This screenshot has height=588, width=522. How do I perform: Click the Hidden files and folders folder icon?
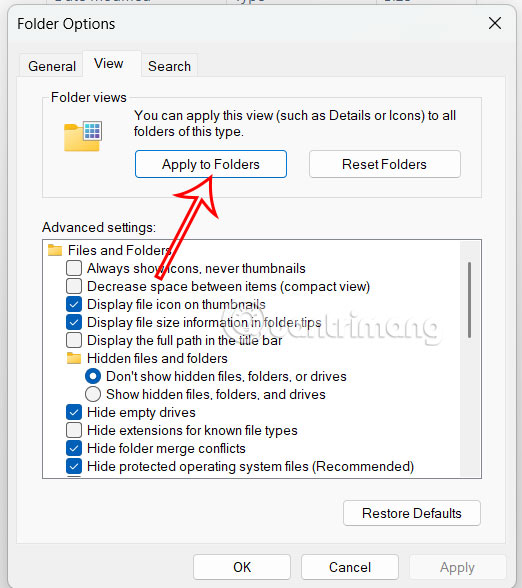tap(74, 358)
